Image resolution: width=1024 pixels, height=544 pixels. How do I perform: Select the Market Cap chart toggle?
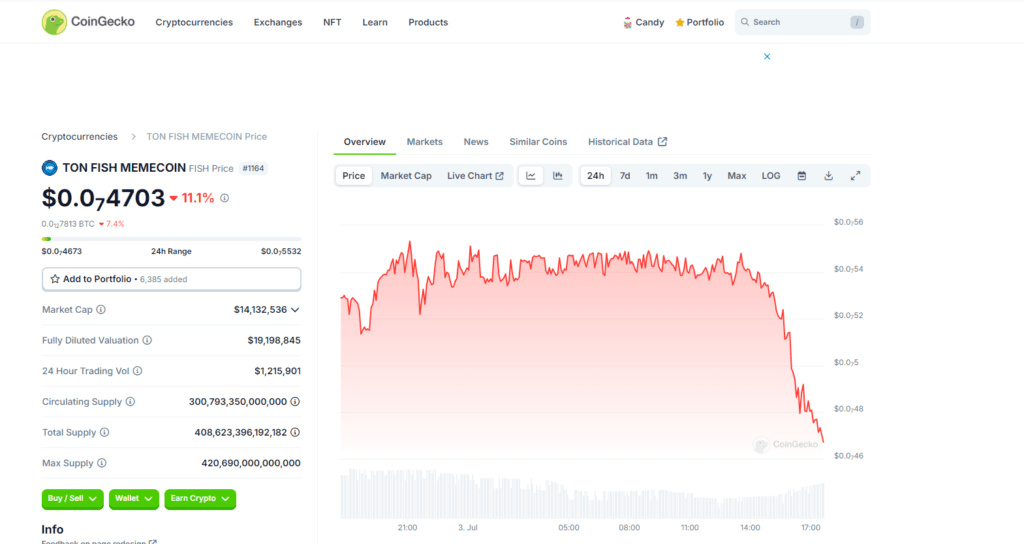[406, 176]
